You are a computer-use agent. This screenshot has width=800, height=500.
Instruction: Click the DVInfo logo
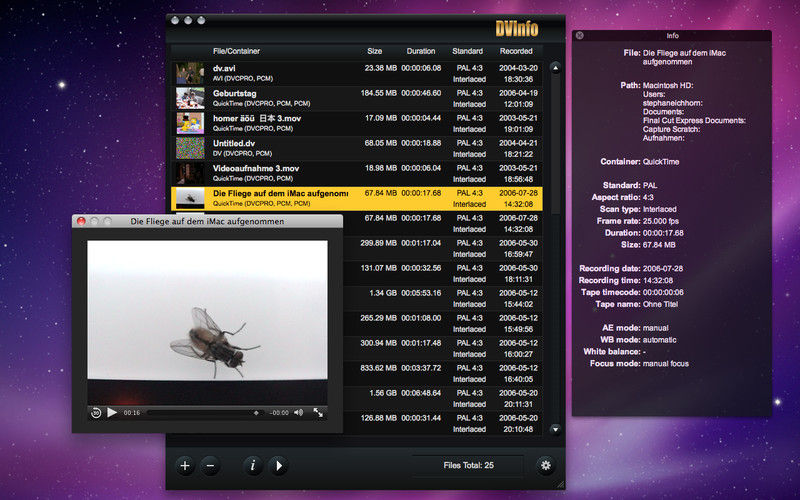[x=516, y=29]
